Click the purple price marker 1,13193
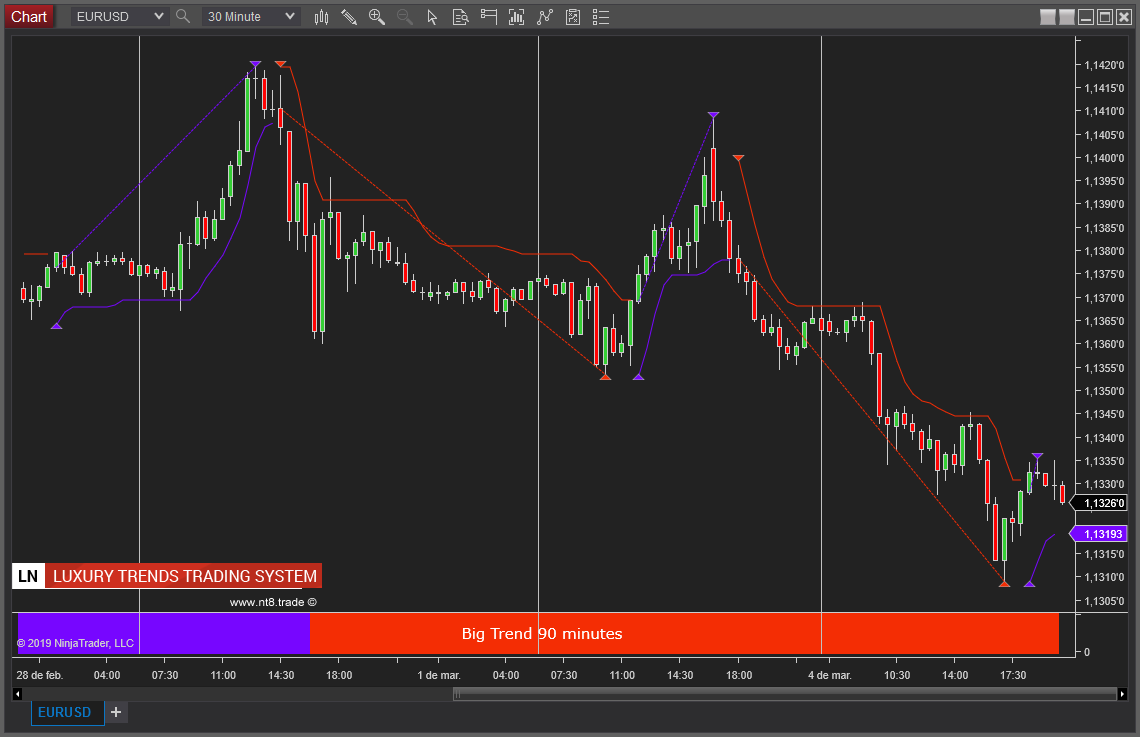The width and height of the screenshot is (1140, 737). [x=1100, y=534]
